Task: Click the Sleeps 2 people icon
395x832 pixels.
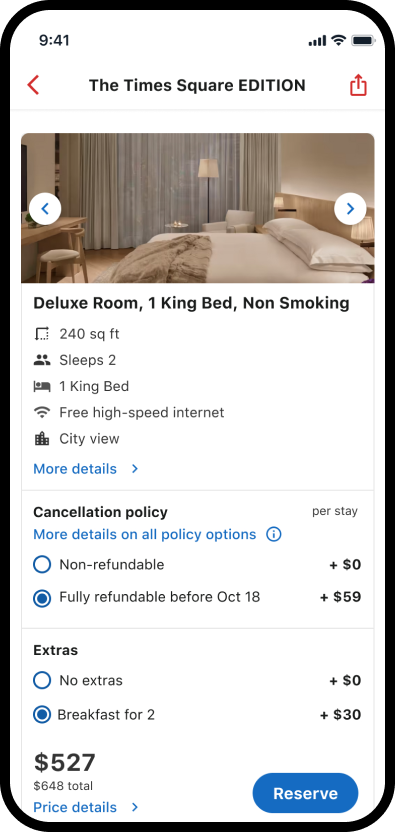Action: 41,360
